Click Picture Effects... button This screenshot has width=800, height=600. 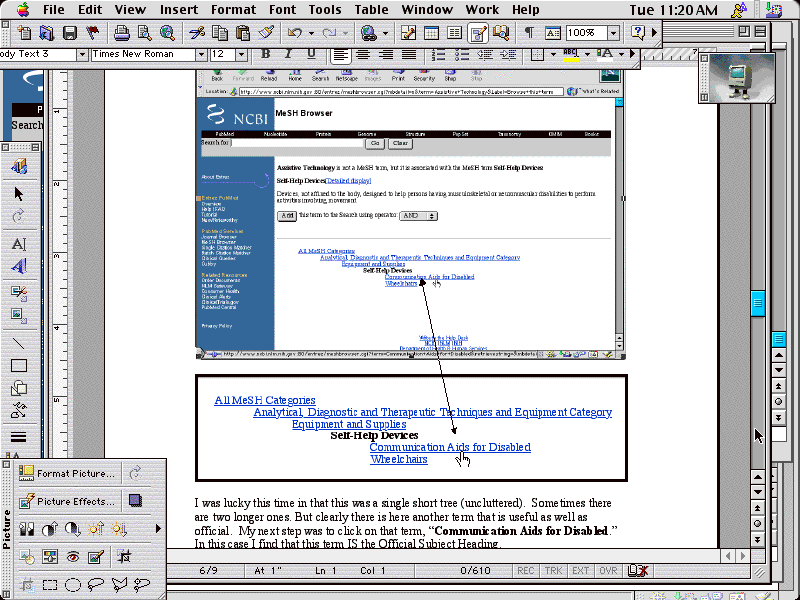click(68, 502)
